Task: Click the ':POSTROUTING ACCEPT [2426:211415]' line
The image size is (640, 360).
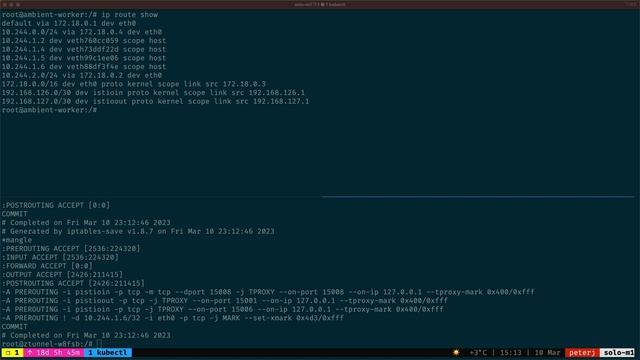Action: click(73, 283)
